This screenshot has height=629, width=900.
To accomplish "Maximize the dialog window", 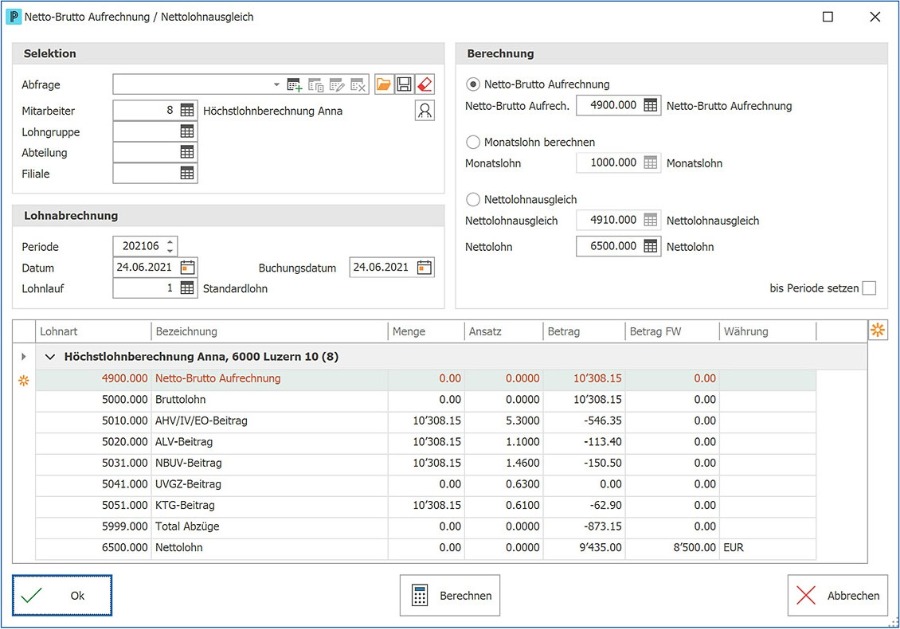I will pos(828,17).
